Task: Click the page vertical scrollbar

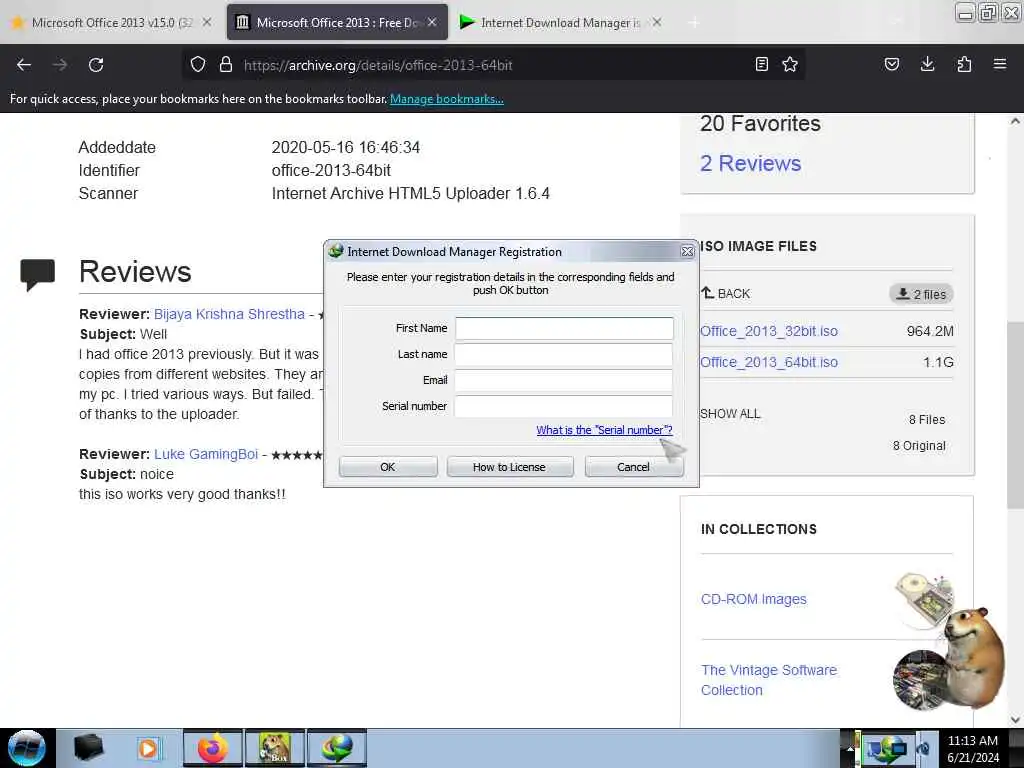Action: (1014, 415)
